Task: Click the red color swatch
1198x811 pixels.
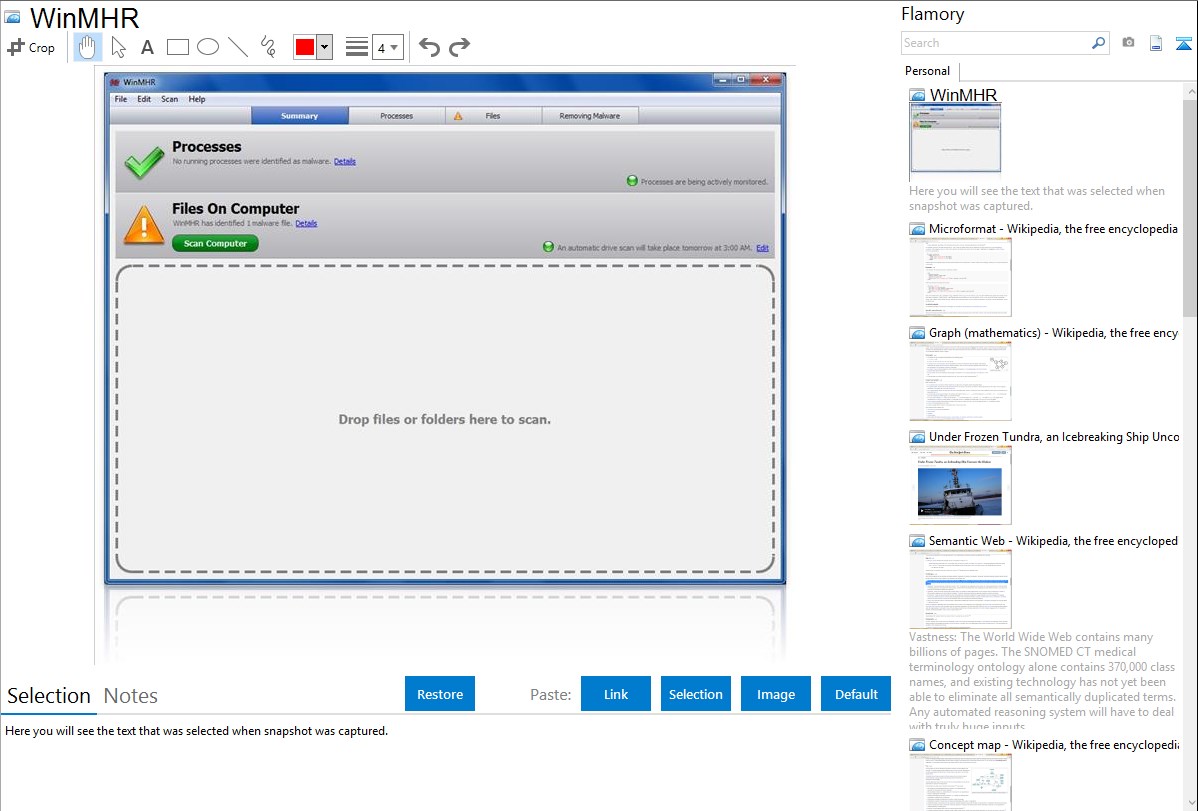Action: [x=304, y=47]
